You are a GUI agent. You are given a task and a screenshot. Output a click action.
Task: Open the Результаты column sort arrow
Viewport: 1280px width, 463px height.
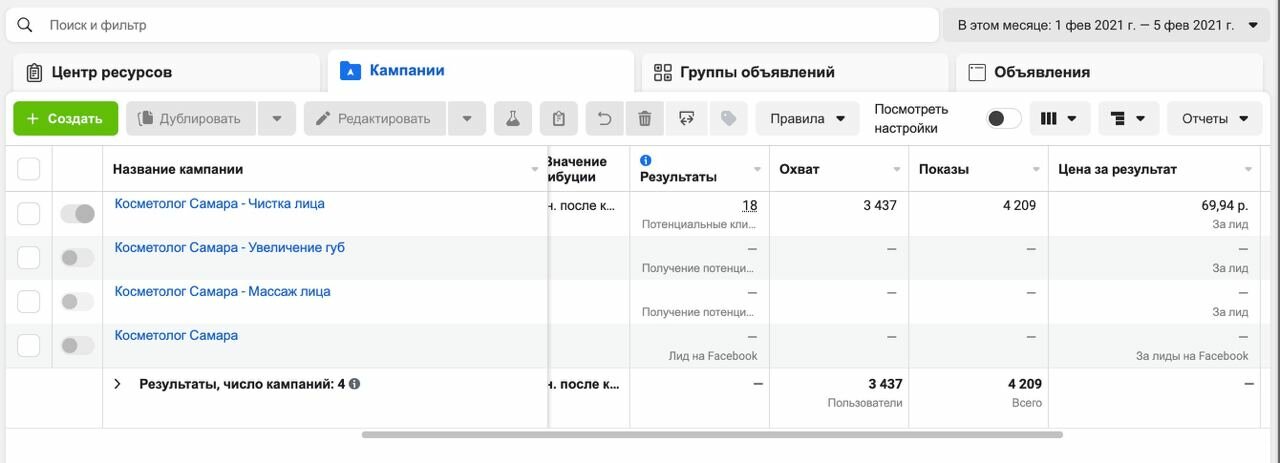(x=757, y=170)
